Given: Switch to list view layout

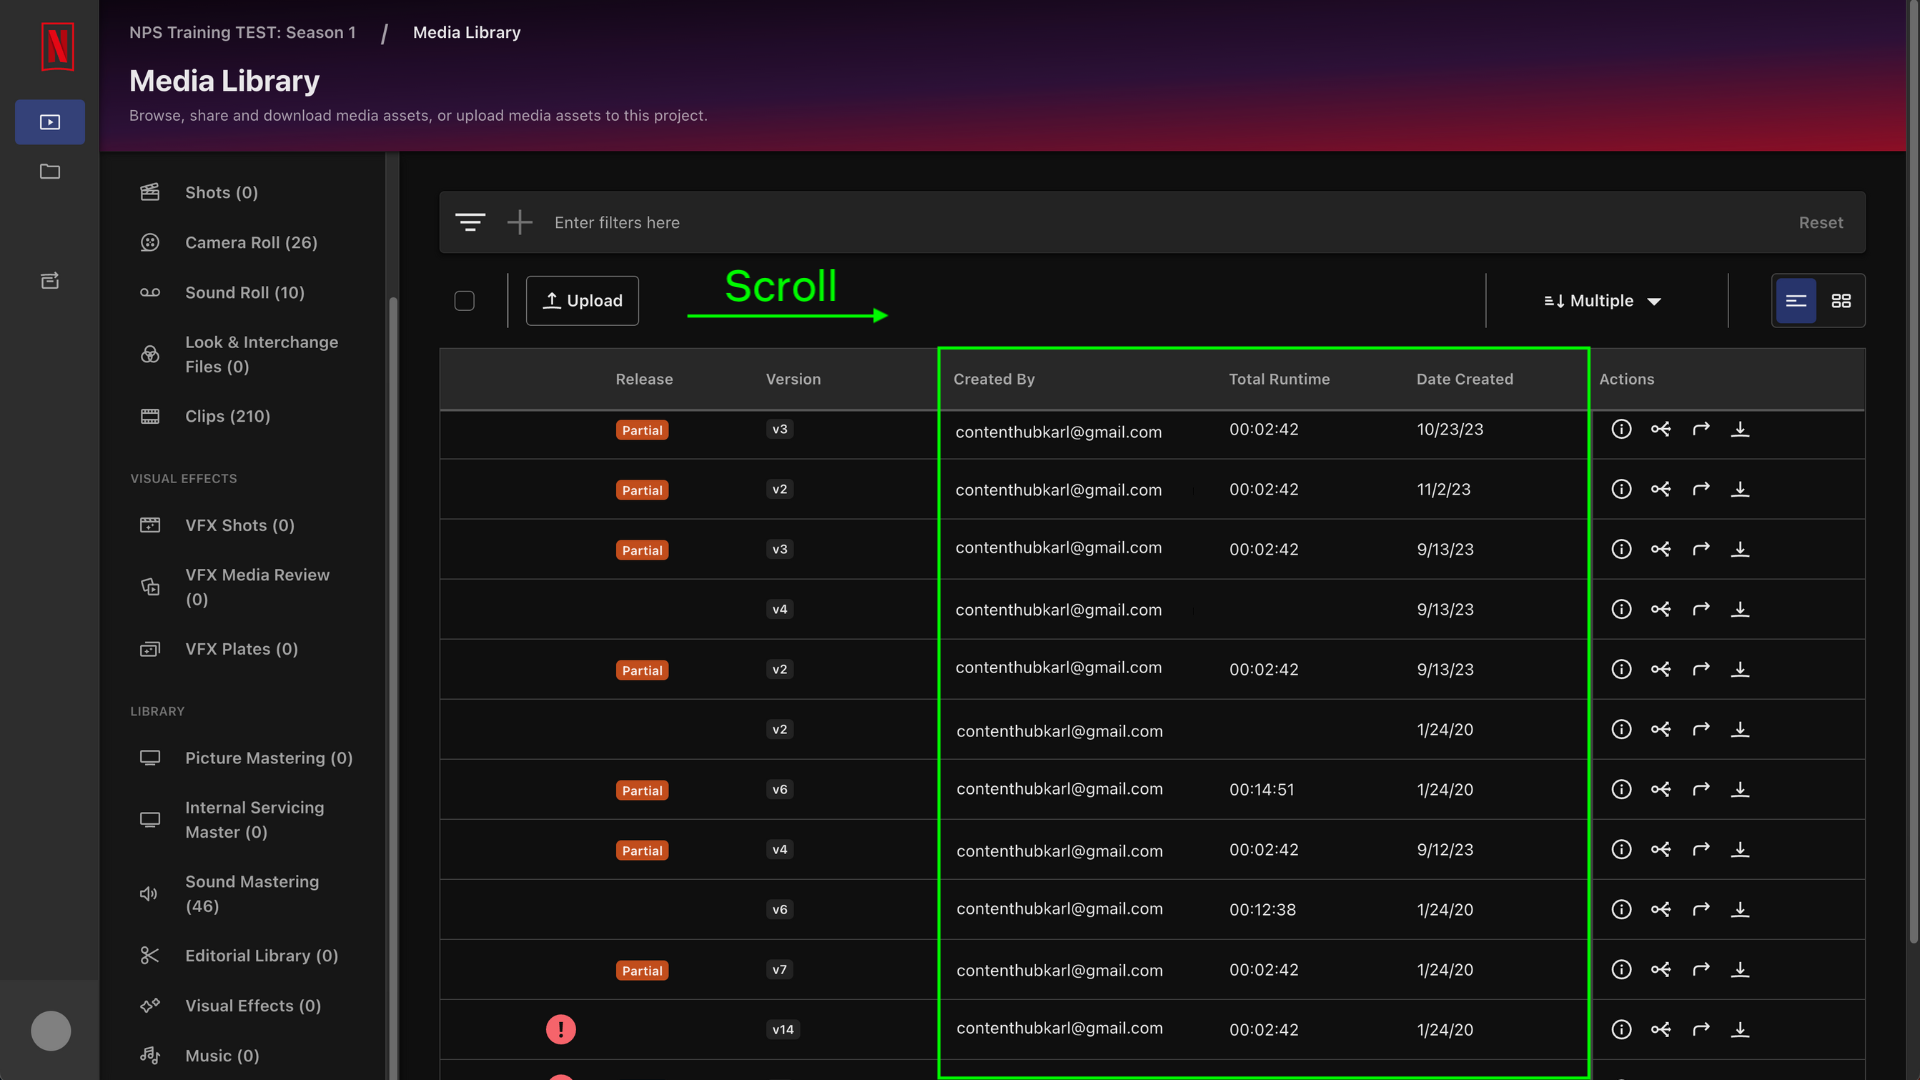Looking at the screenshot, I should (x=1796, y=301).
